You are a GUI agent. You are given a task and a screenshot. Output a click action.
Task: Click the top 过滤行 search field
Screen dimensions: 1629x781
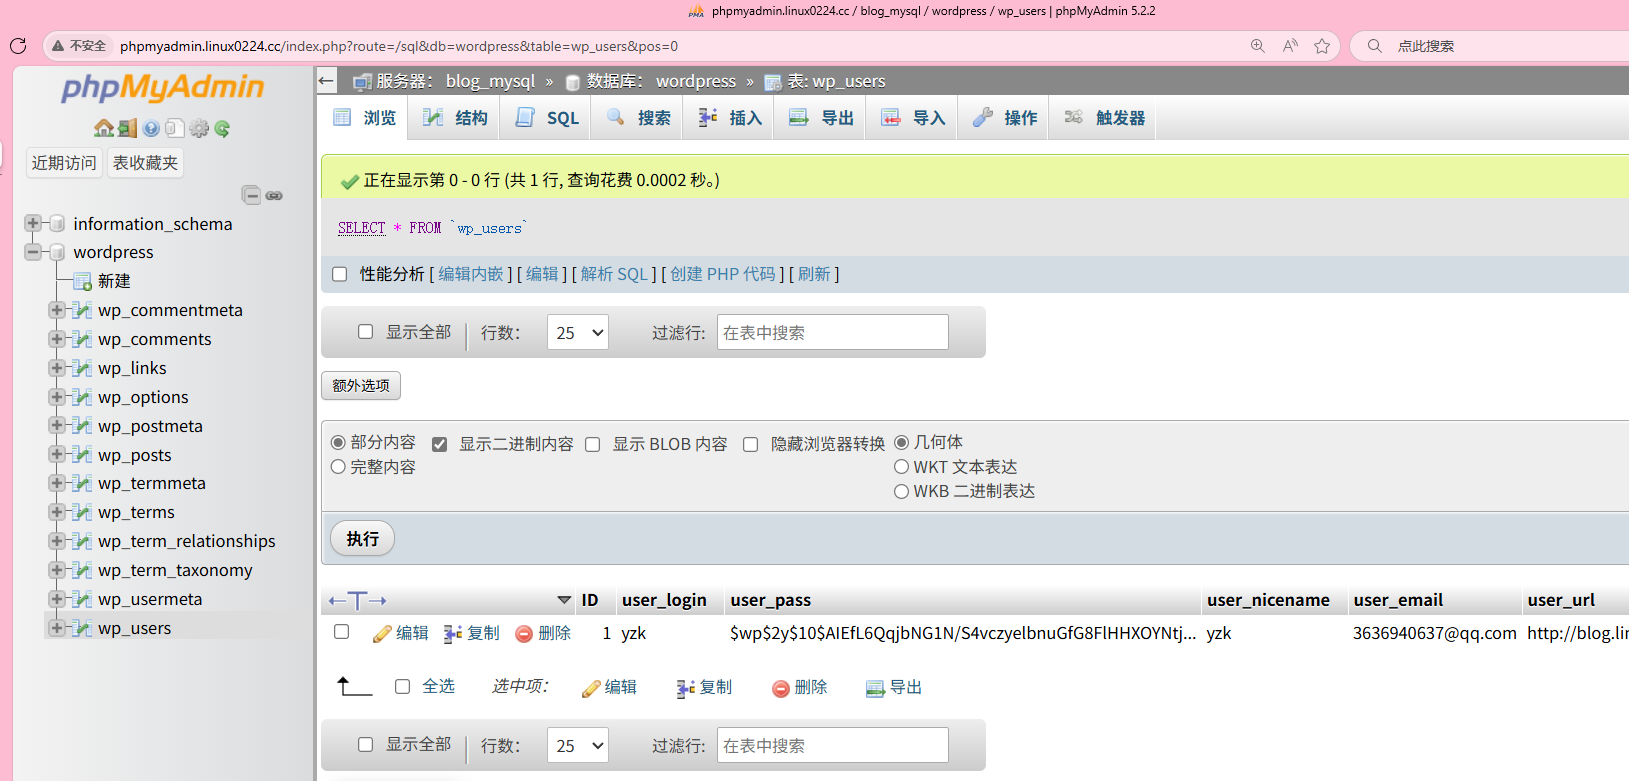pos(833,333)
